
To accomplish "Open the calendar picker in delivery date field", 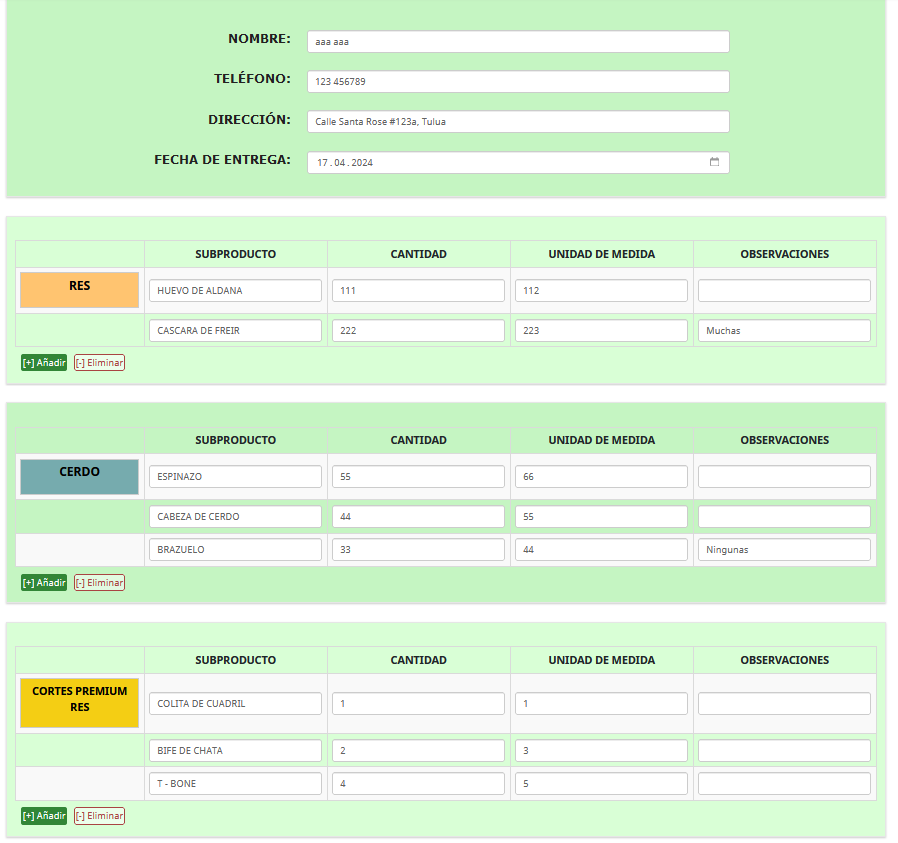I will pos(714,162).
